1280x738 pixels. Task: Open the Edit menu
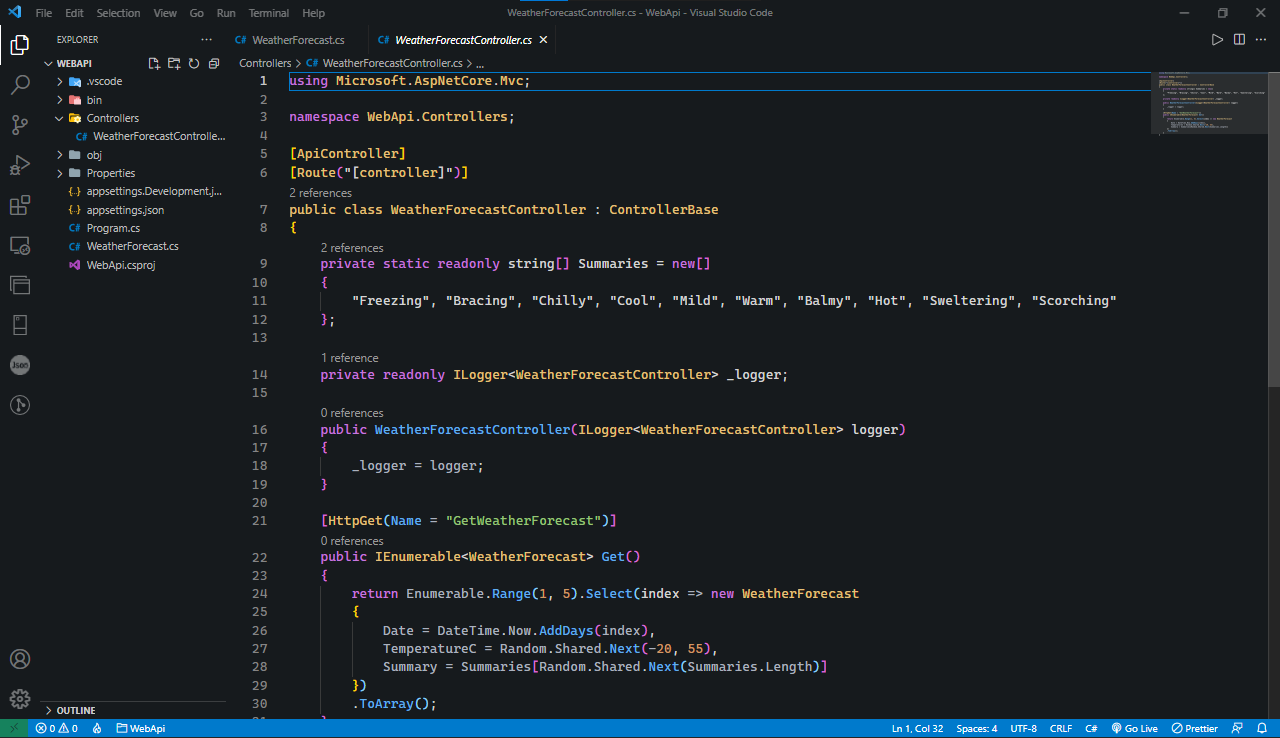[75, 13]
